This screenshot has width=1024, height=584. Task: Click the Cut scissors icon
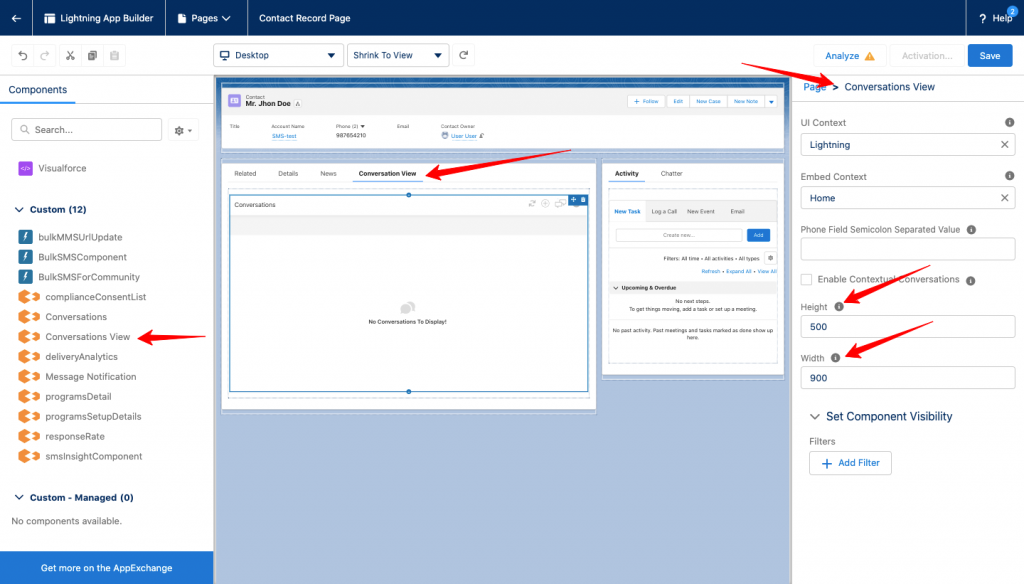70,56
